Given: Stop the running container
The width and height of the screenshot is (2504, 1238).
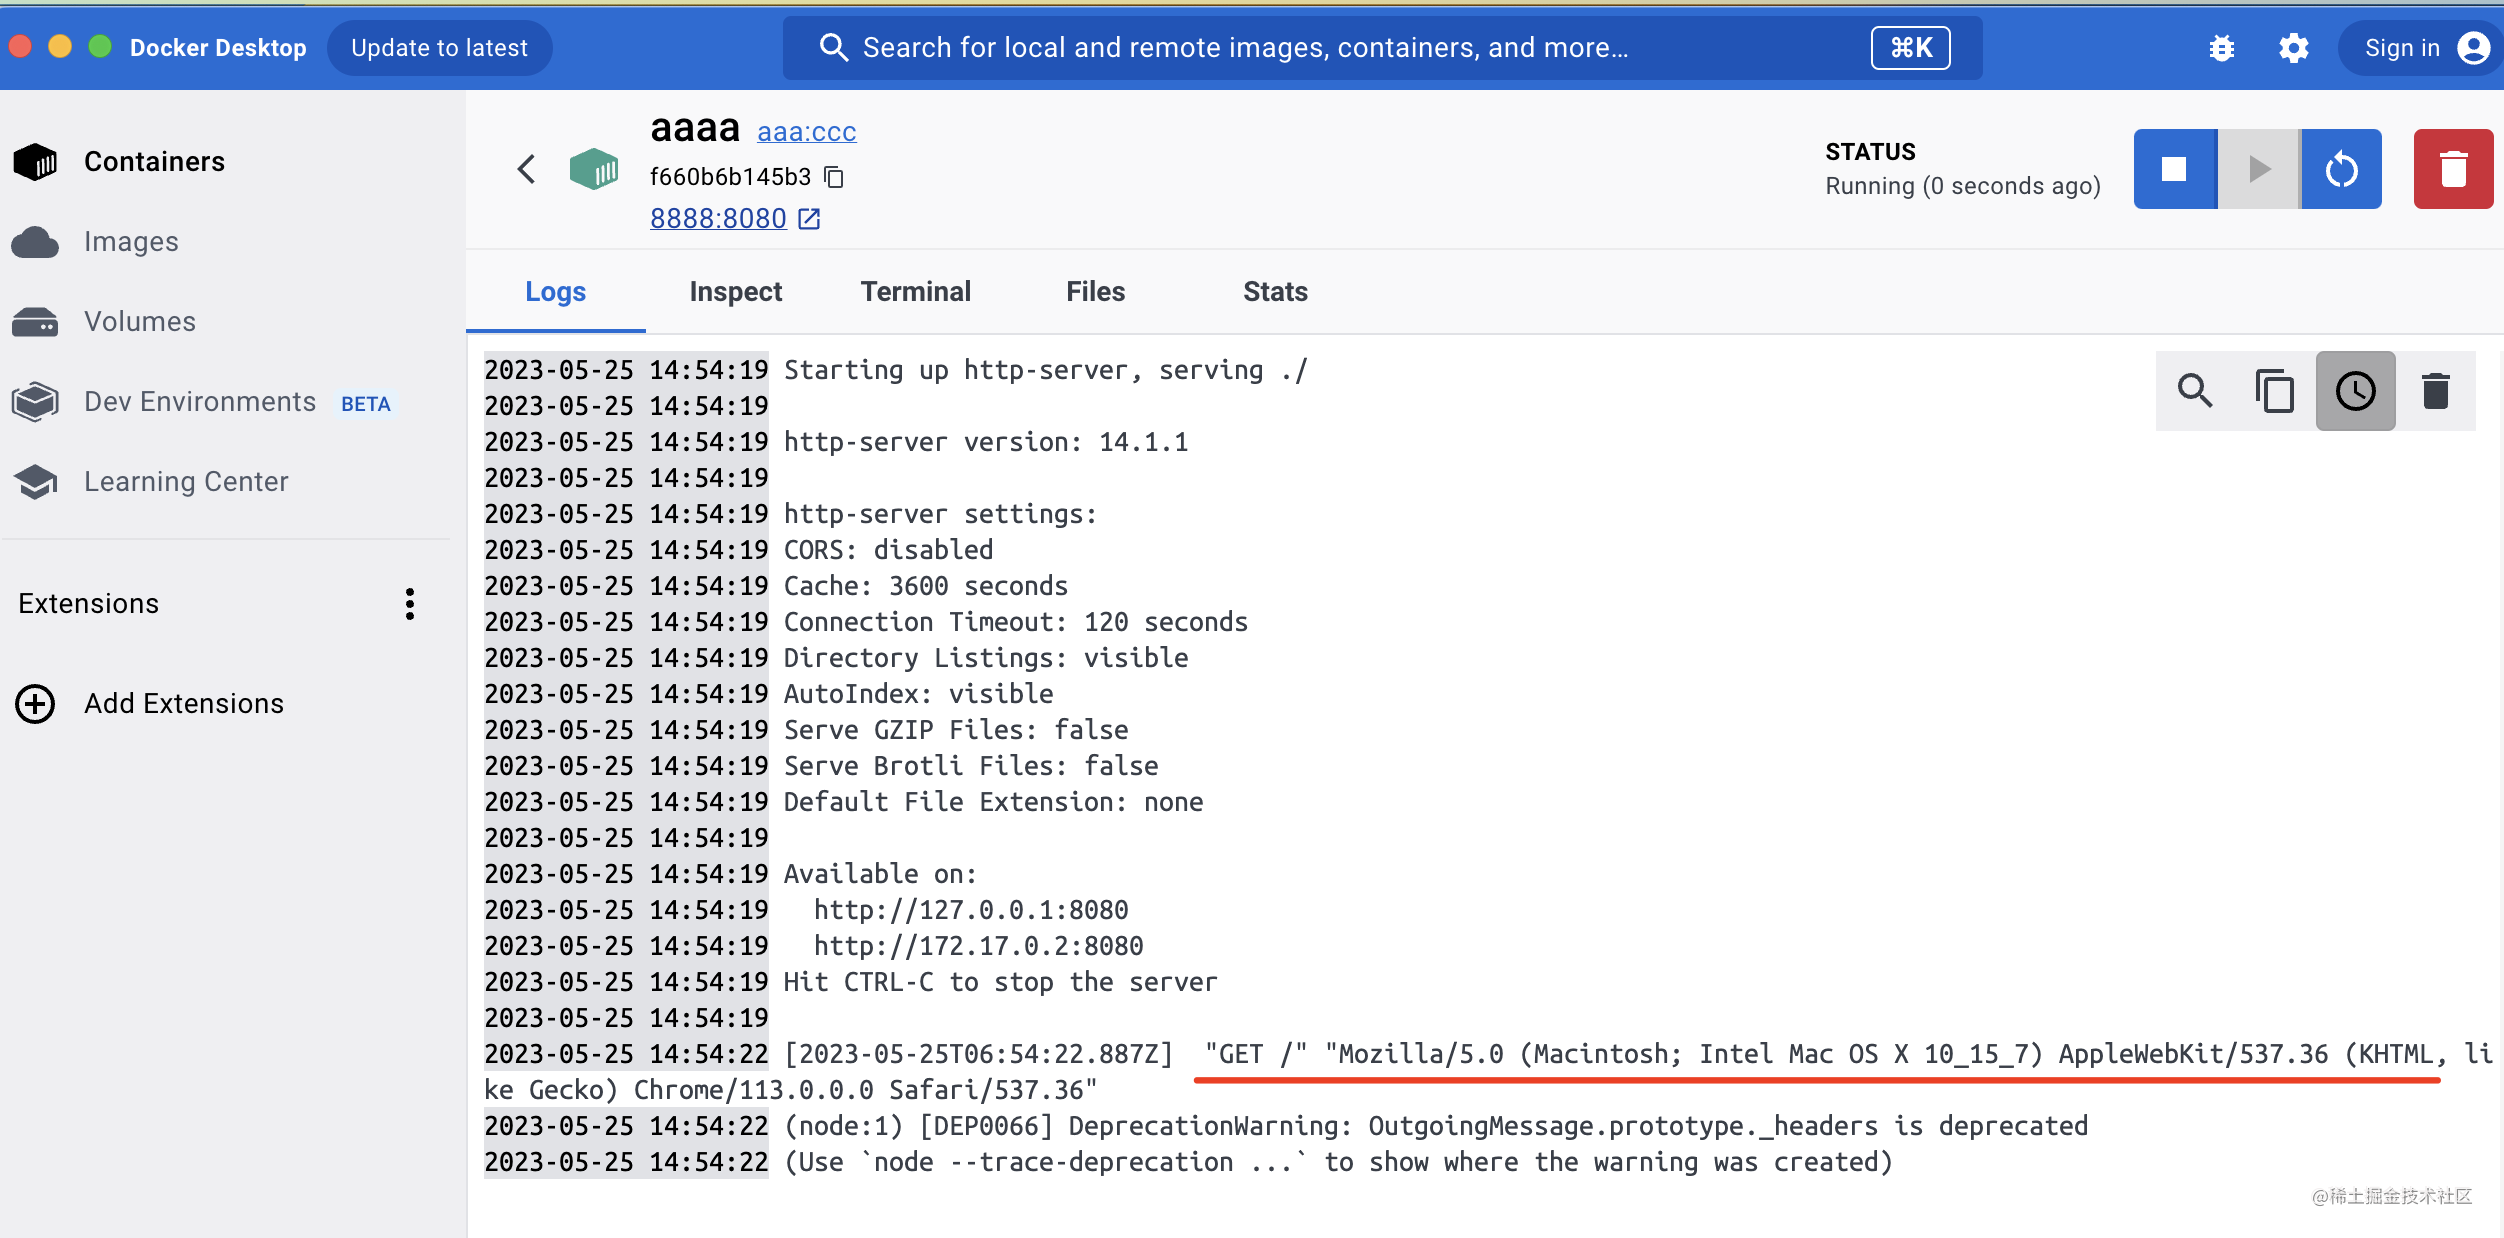Looking at the screenshot, I should click(2174, 169).
